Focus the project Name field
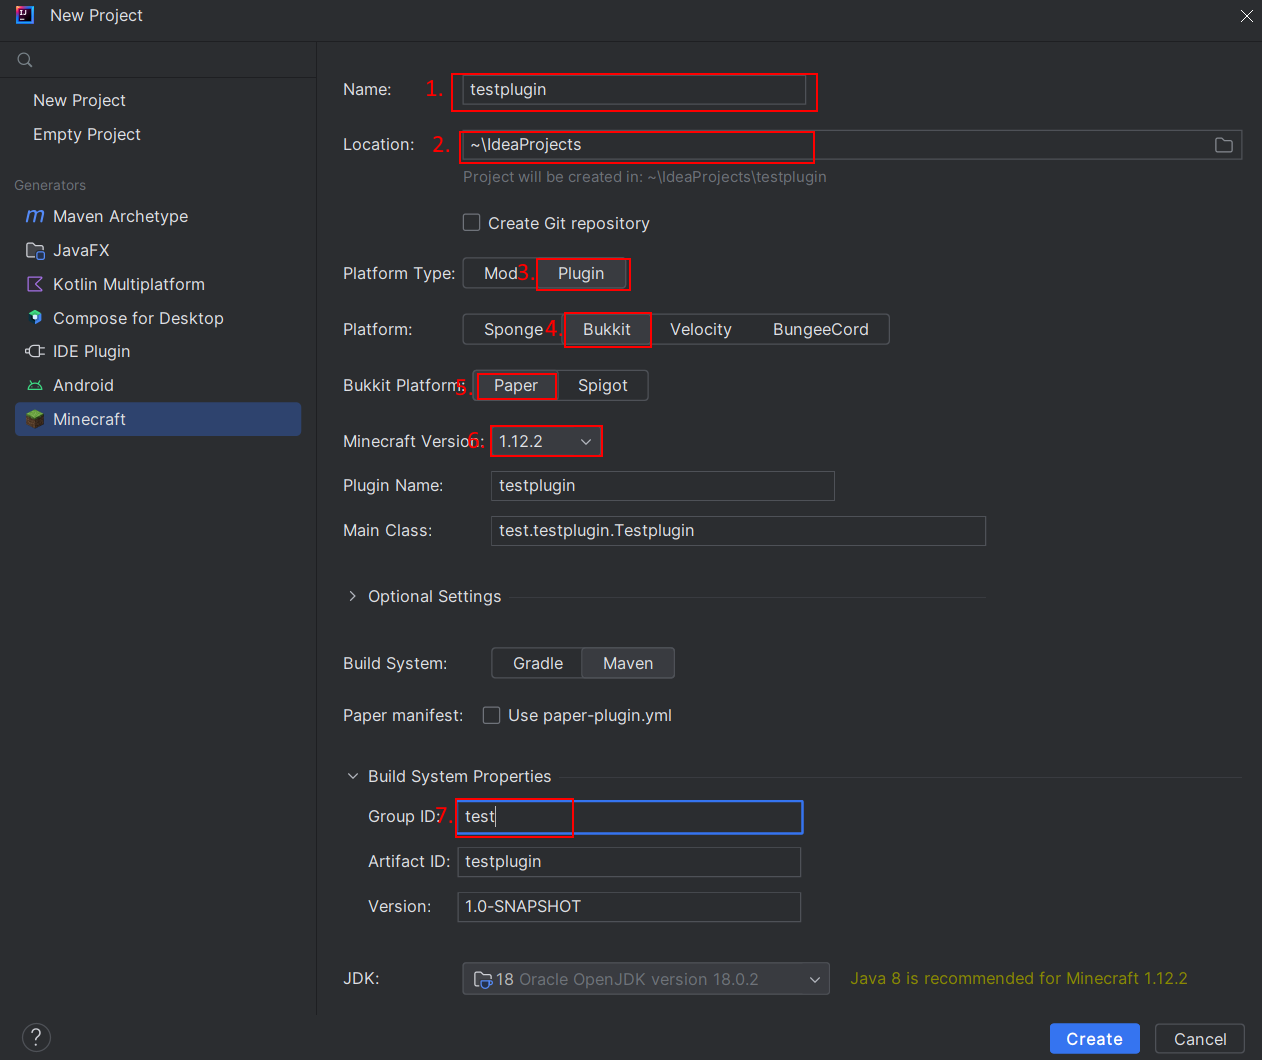Viewport: 1262px width, 1060px height. (x=634, y=90)
